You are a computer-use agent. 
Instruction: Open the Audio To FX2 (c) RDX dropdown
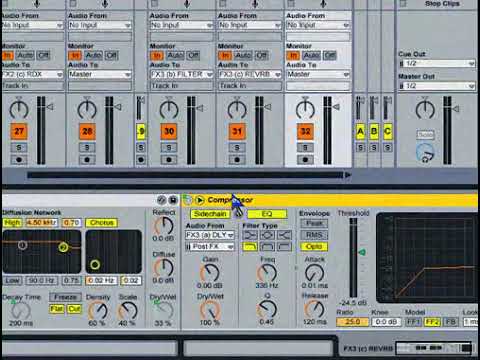tap(32, 74)
